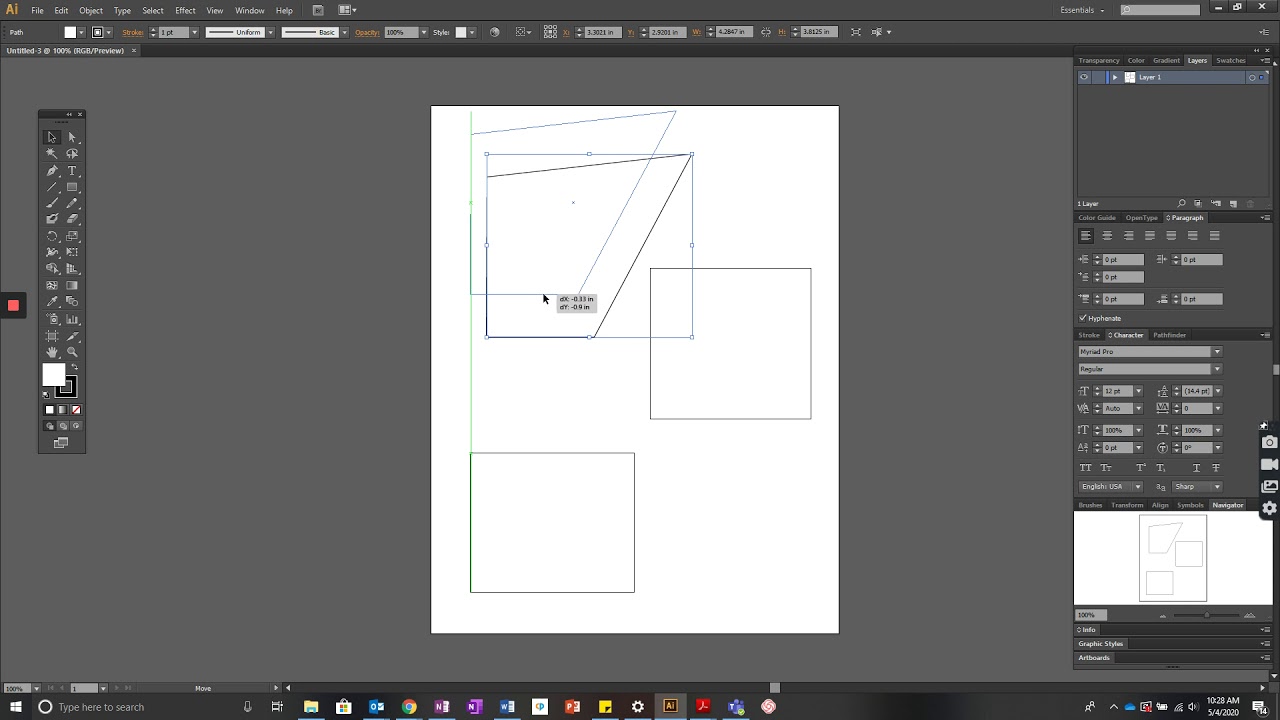Select the Zoom tool
This screenshot has height=720, width=1280.
72,352
